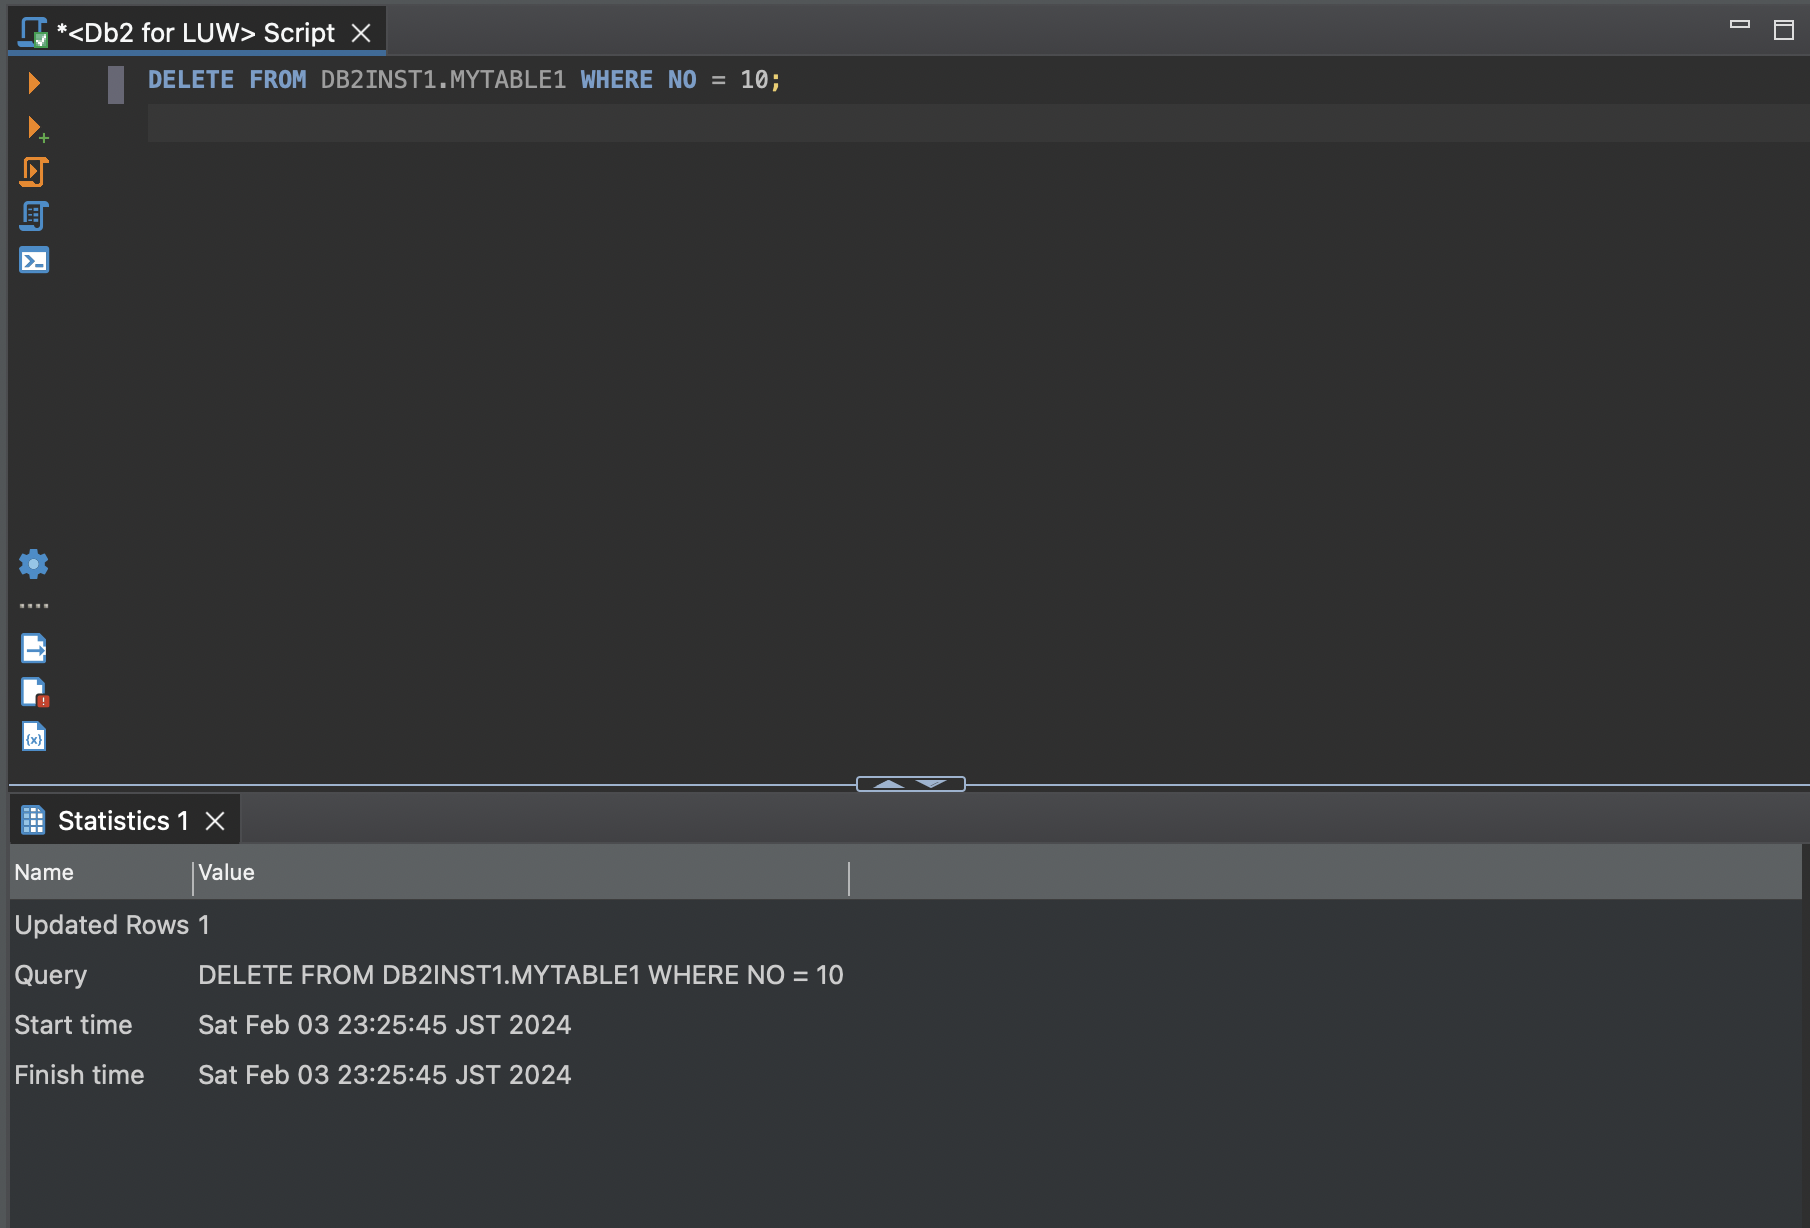Select the Query row label
Viewport: 1810px width, 1228px height.
(50, 975)
